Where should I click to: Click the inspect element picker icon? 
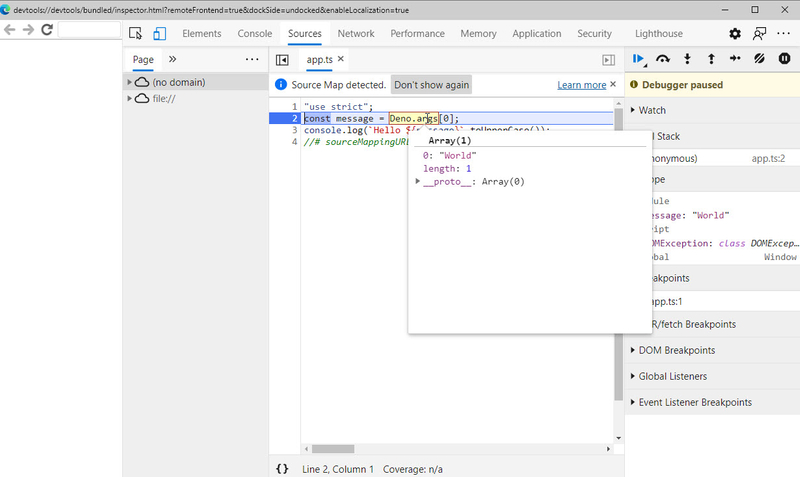point(136,33)
